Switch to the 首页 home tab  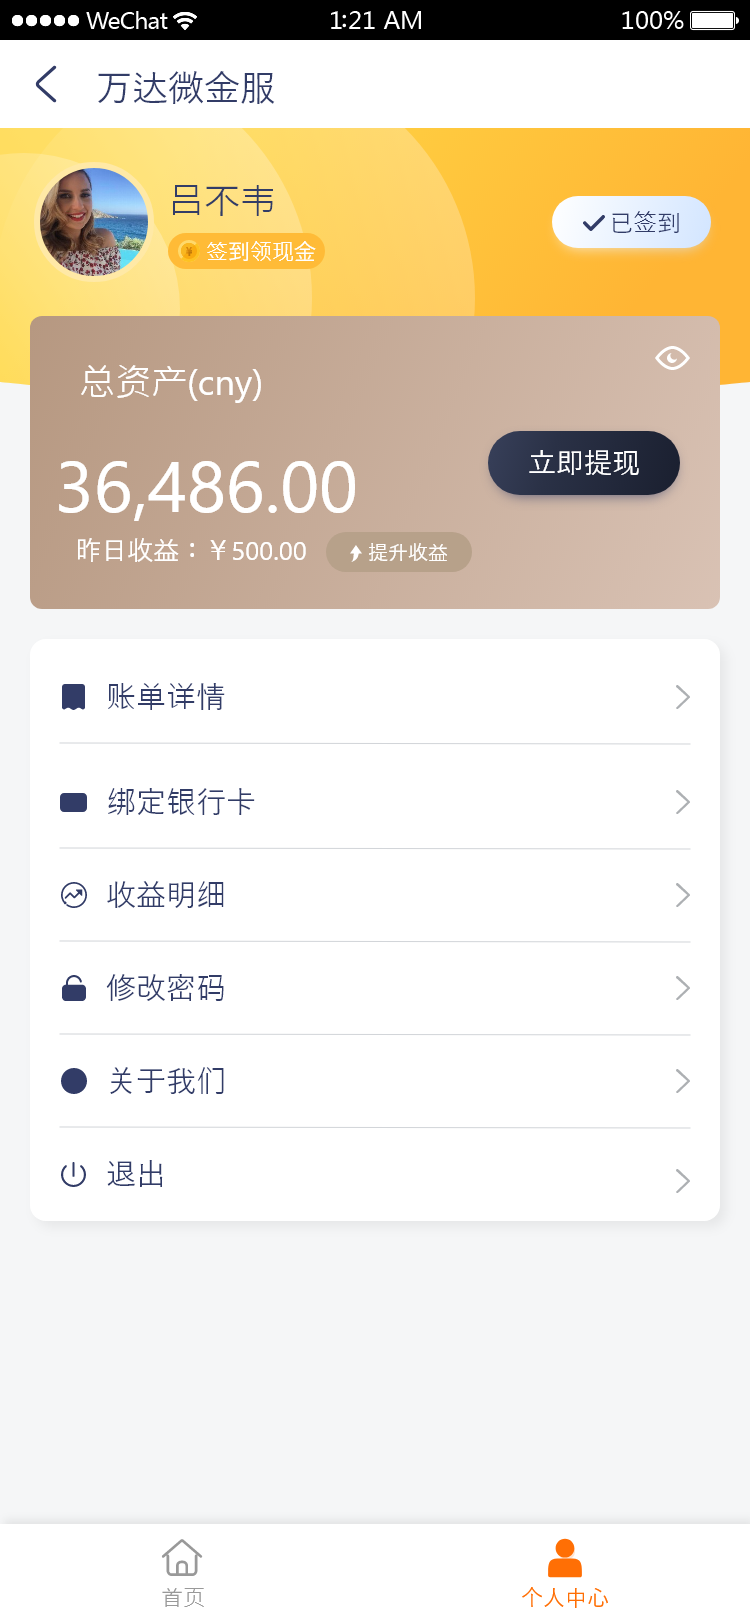(x=183, y=1573)
